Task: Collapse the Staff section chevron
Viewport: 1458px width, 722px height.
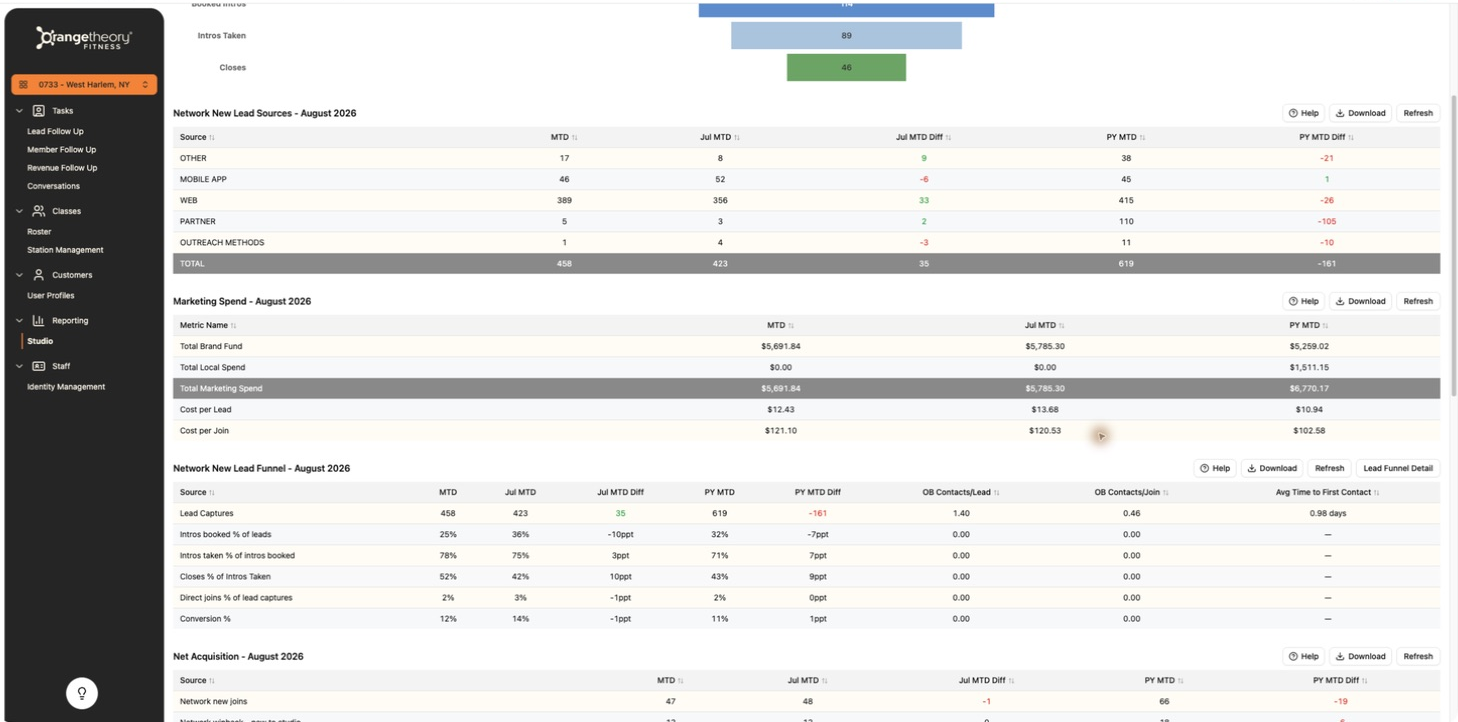Action: click(20, 366)
